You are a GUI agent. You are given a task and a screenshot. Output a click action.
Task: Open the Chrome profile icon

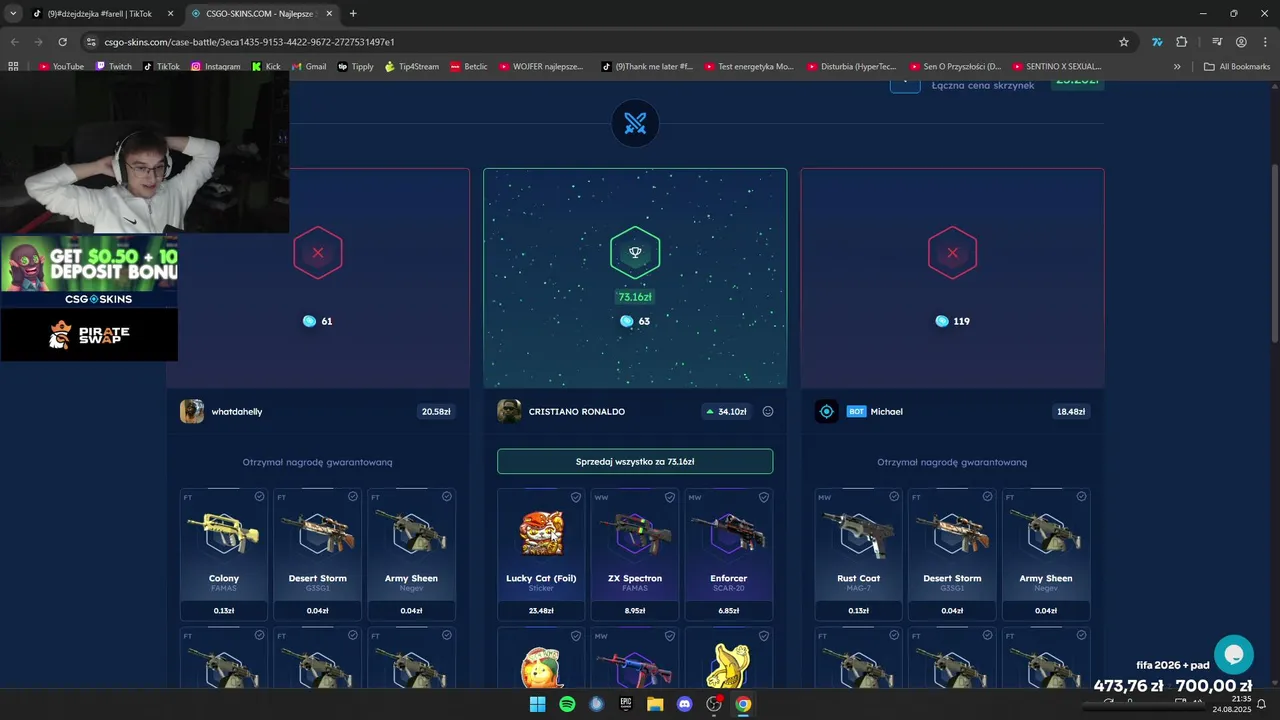pos(1241,42)
